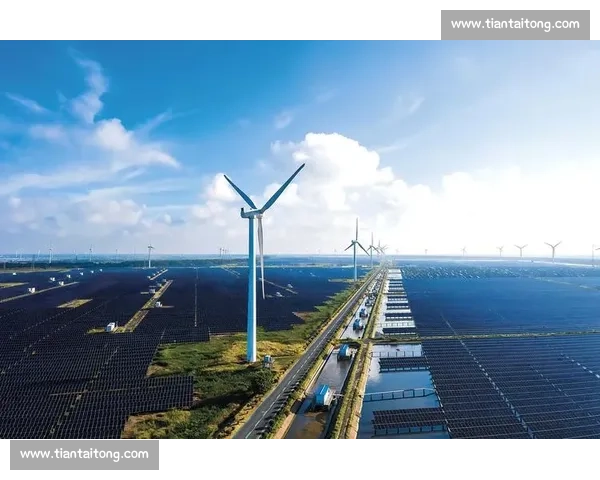The height and width of the screenshot is (480, 600).
Task: Click the bottom-left www.tiantaitong.com watermark
Action: (x=84, y=455)
